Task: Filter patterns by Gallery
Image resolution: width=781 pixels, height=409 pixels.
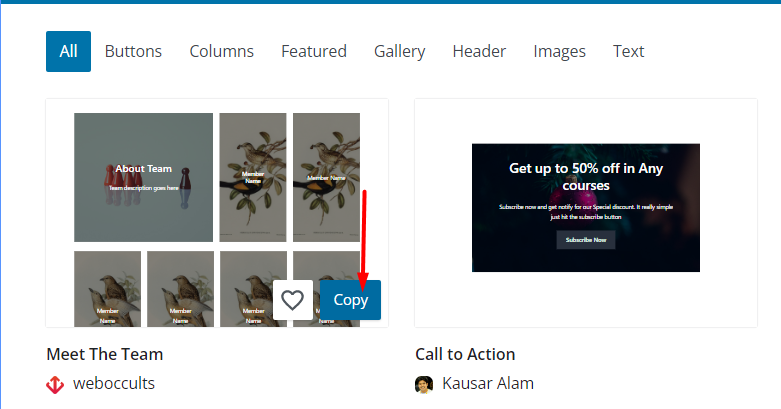Action: coord(399,51)
